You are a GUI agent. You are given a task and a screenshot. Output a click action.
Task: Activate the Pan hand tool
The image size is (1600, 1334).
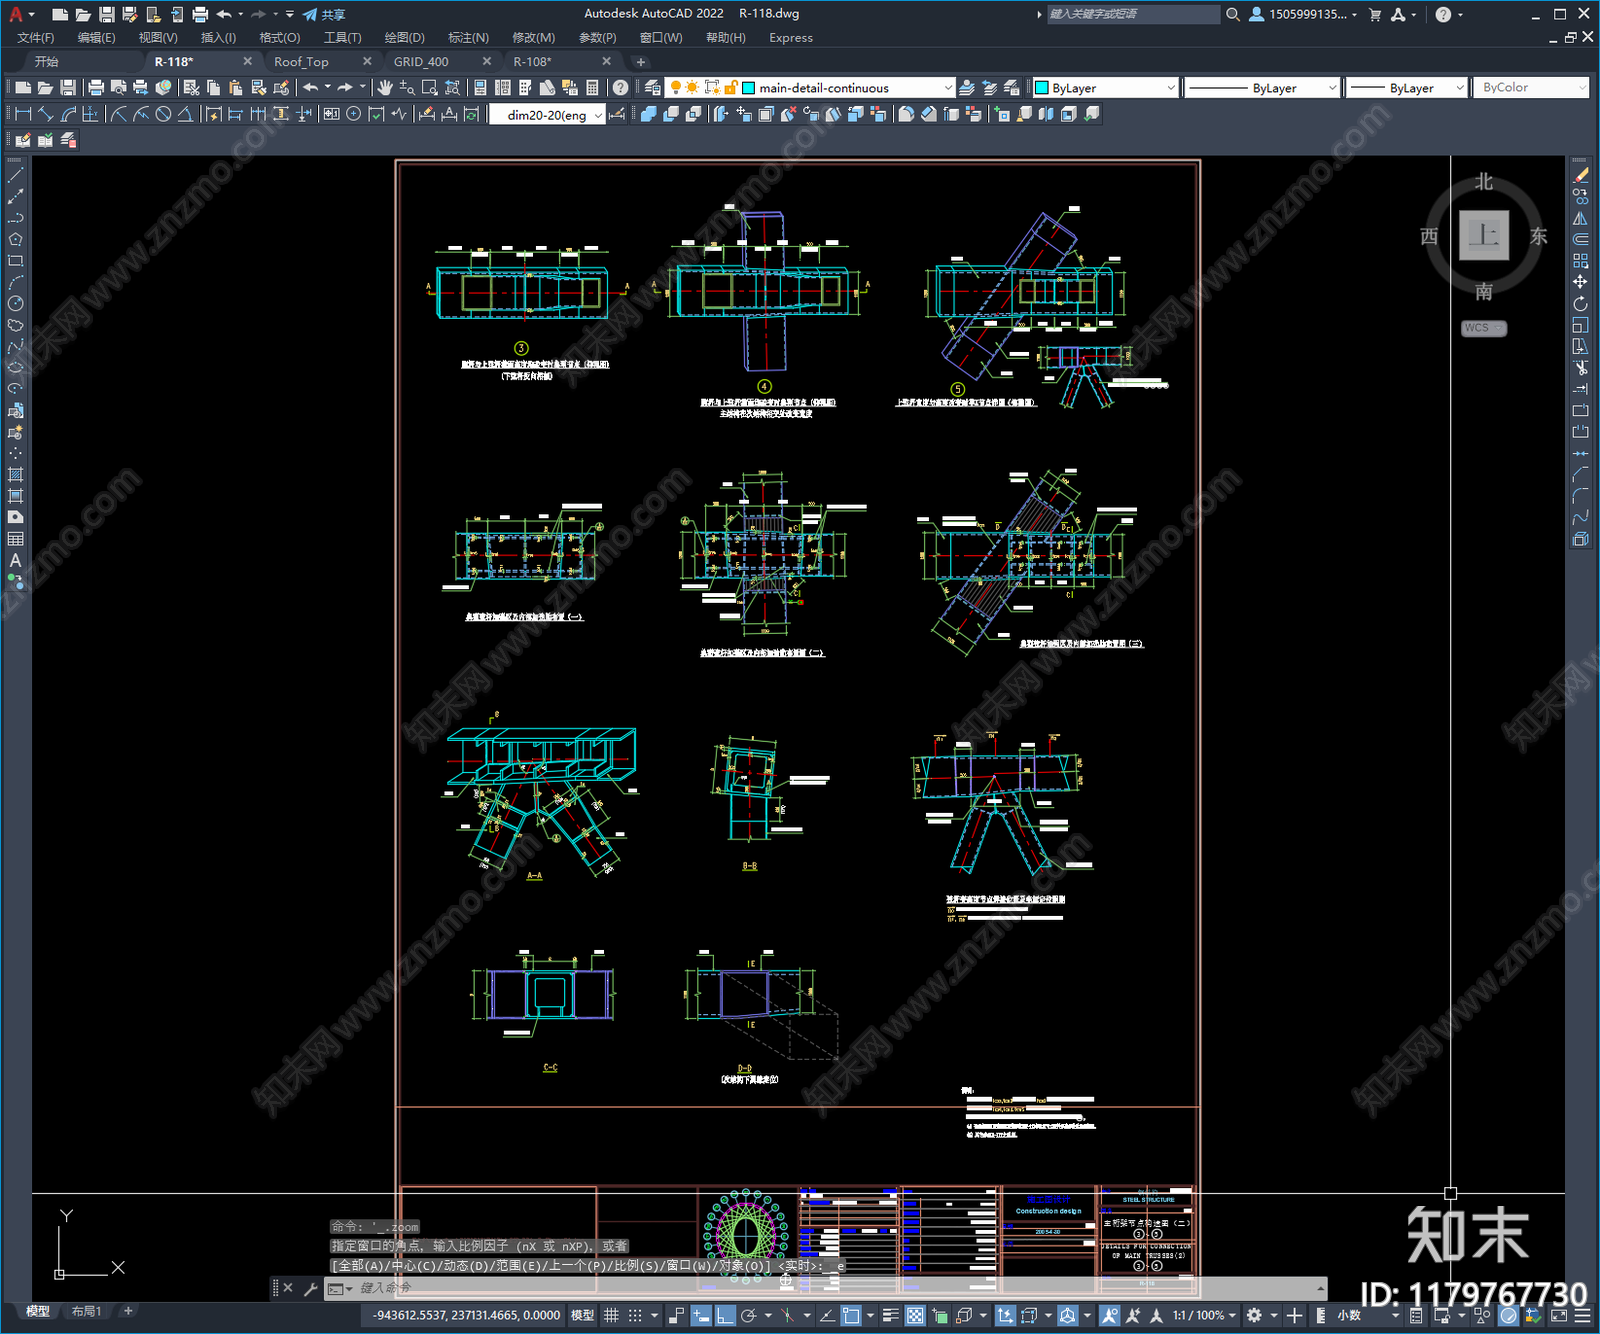point(385,88)
